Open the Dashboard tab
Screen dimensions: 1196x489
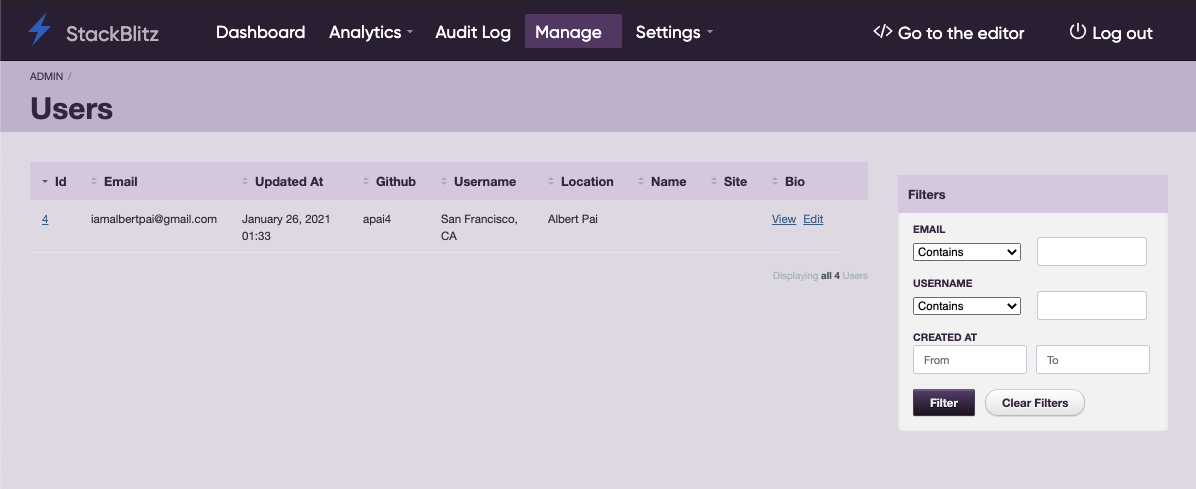click(x=260, y=32)
